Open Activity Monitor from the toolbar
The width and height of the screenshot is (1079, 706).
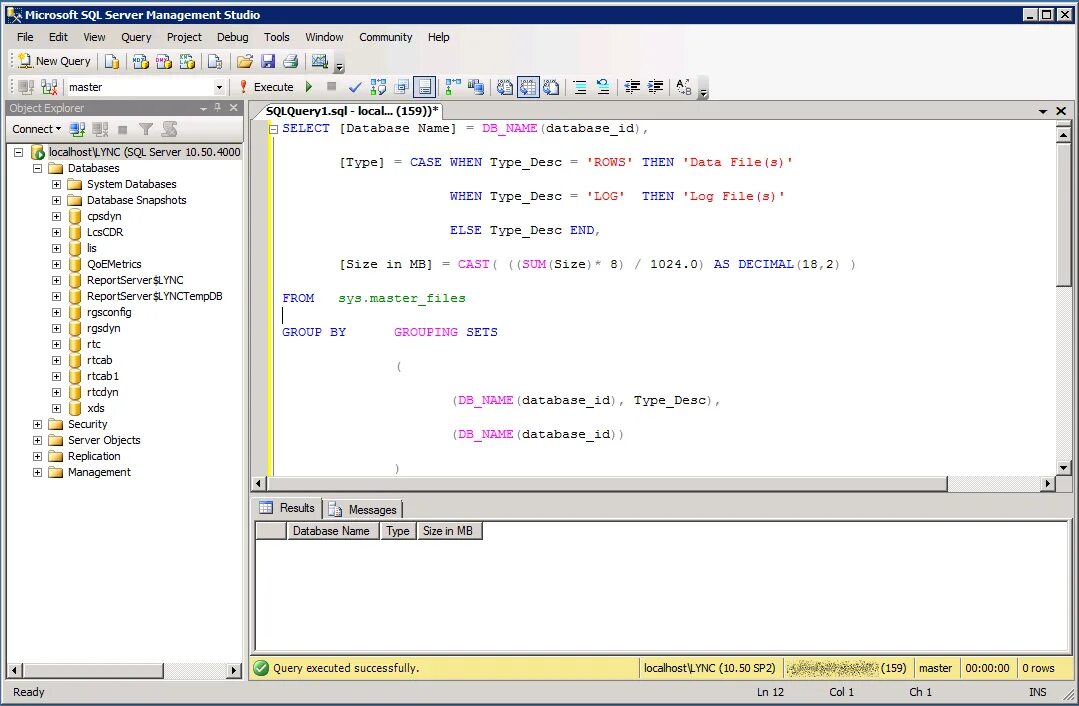point(319,61)
